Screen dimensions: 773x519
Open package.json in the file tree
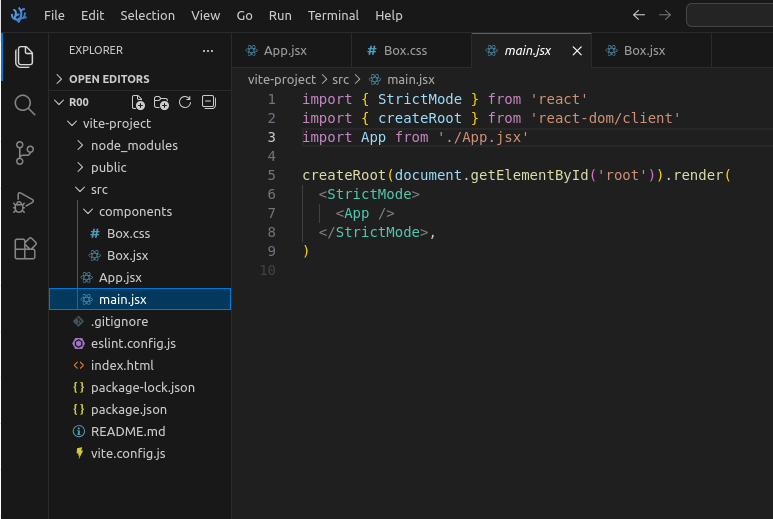[x=128, y=409]
